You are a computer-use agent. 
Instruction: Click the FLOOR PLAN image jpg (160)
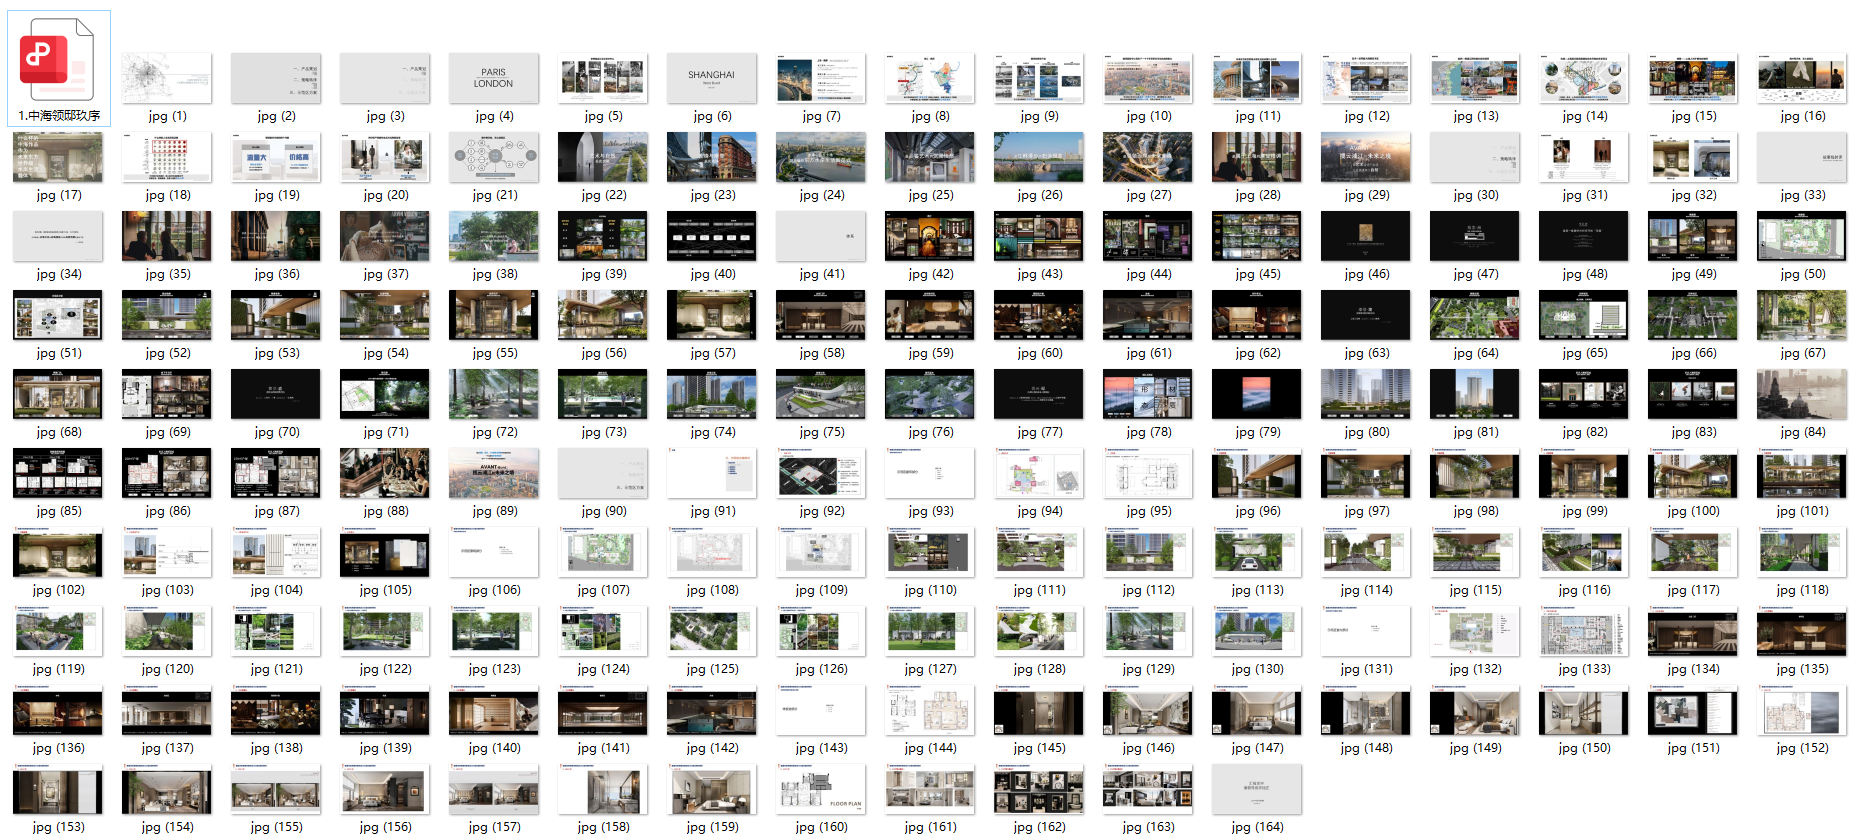820,790
